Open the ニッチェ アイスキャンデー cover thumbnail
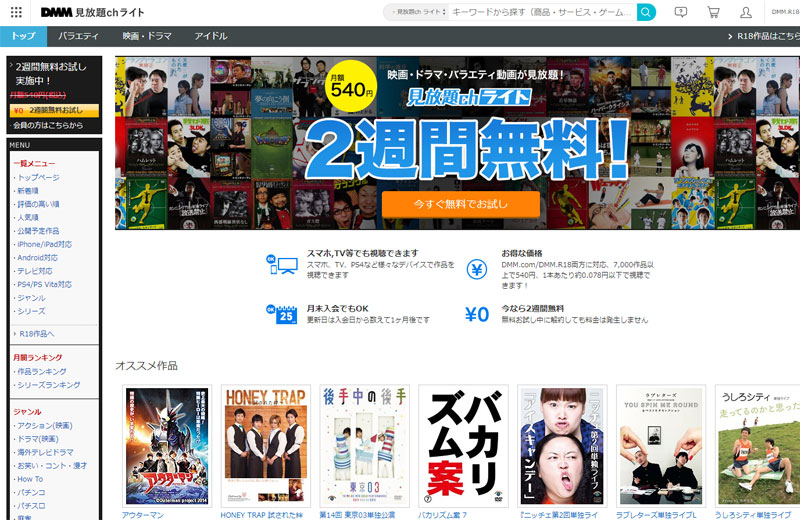800x520 pixels. tap(562, 446)
